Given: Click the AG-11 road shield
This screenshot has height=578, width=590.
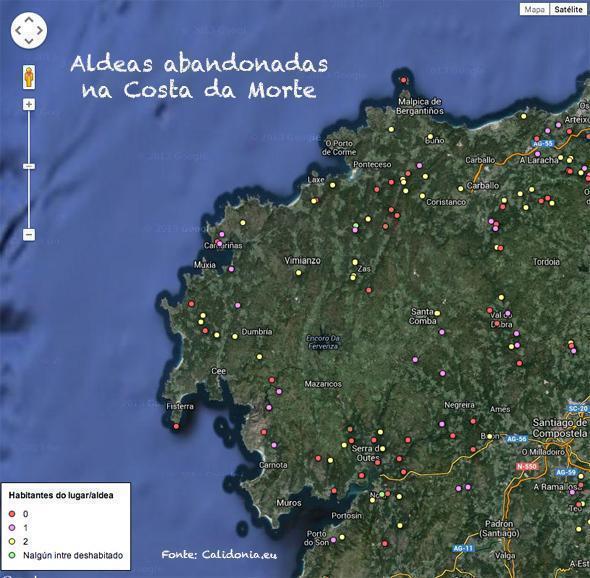Looking at the screenshot, I should pyautogui.click(x=463, y=548).
